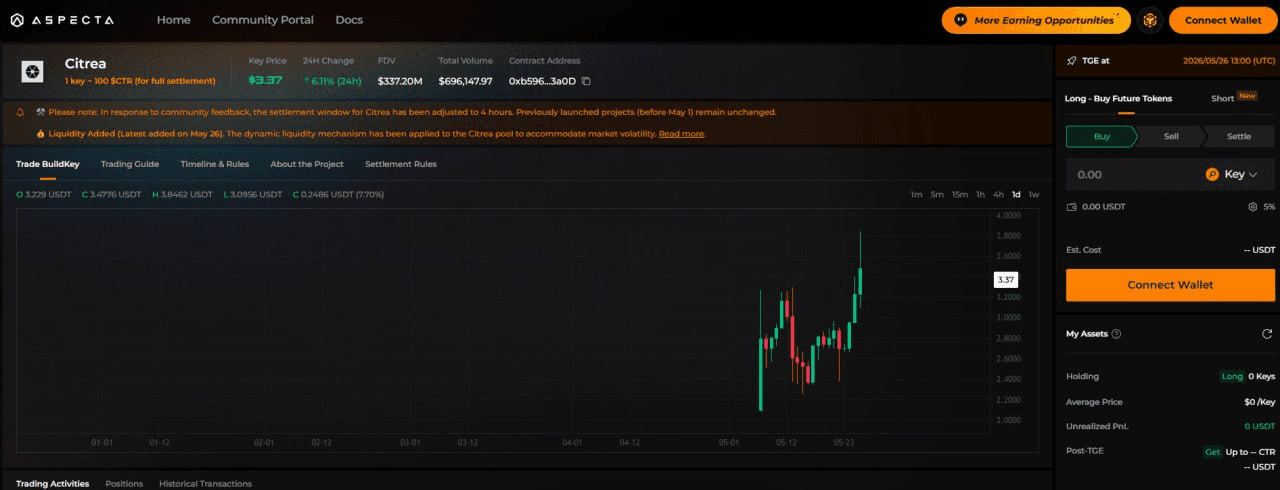The image size is (1280, 490).
Task: Select the 1w chart interval
Action: 1034,194
